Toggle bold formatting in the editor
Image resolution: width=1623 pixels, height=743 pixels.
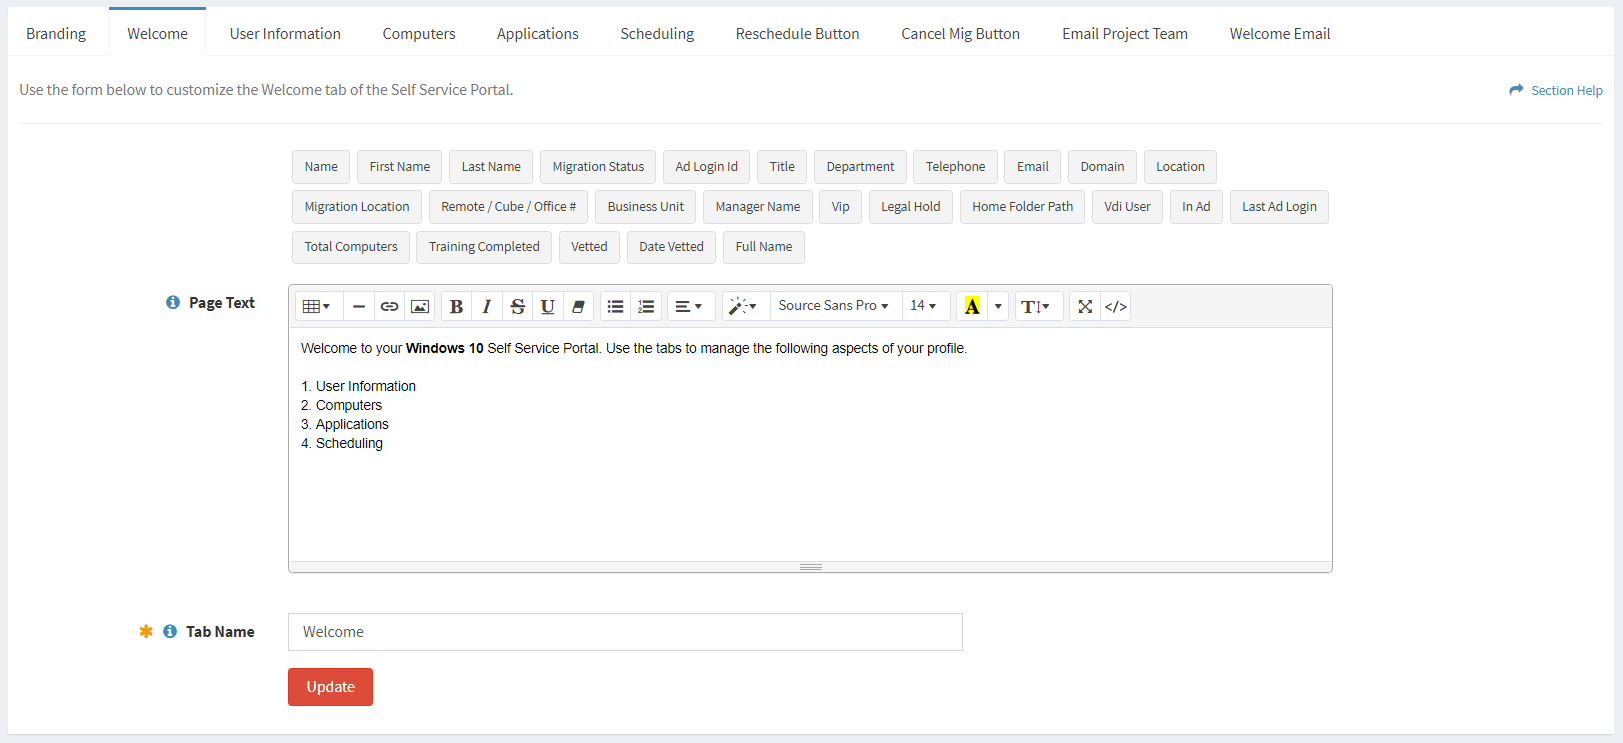[x=456, y=306]
